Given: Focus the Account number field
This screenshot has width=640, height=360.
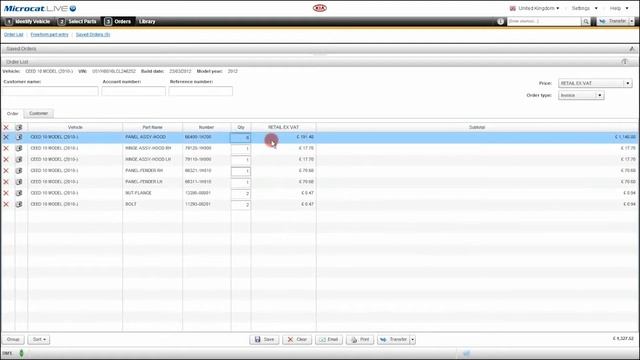Looking at the screenshot, I should pyautogui.click(x=133, y=91).
